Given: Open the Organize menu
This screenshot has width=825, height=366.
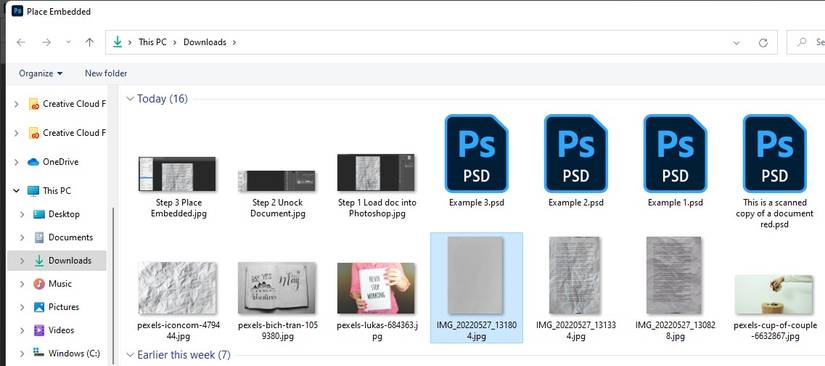Looking at the screenshot, I should (x=41, y=74).
